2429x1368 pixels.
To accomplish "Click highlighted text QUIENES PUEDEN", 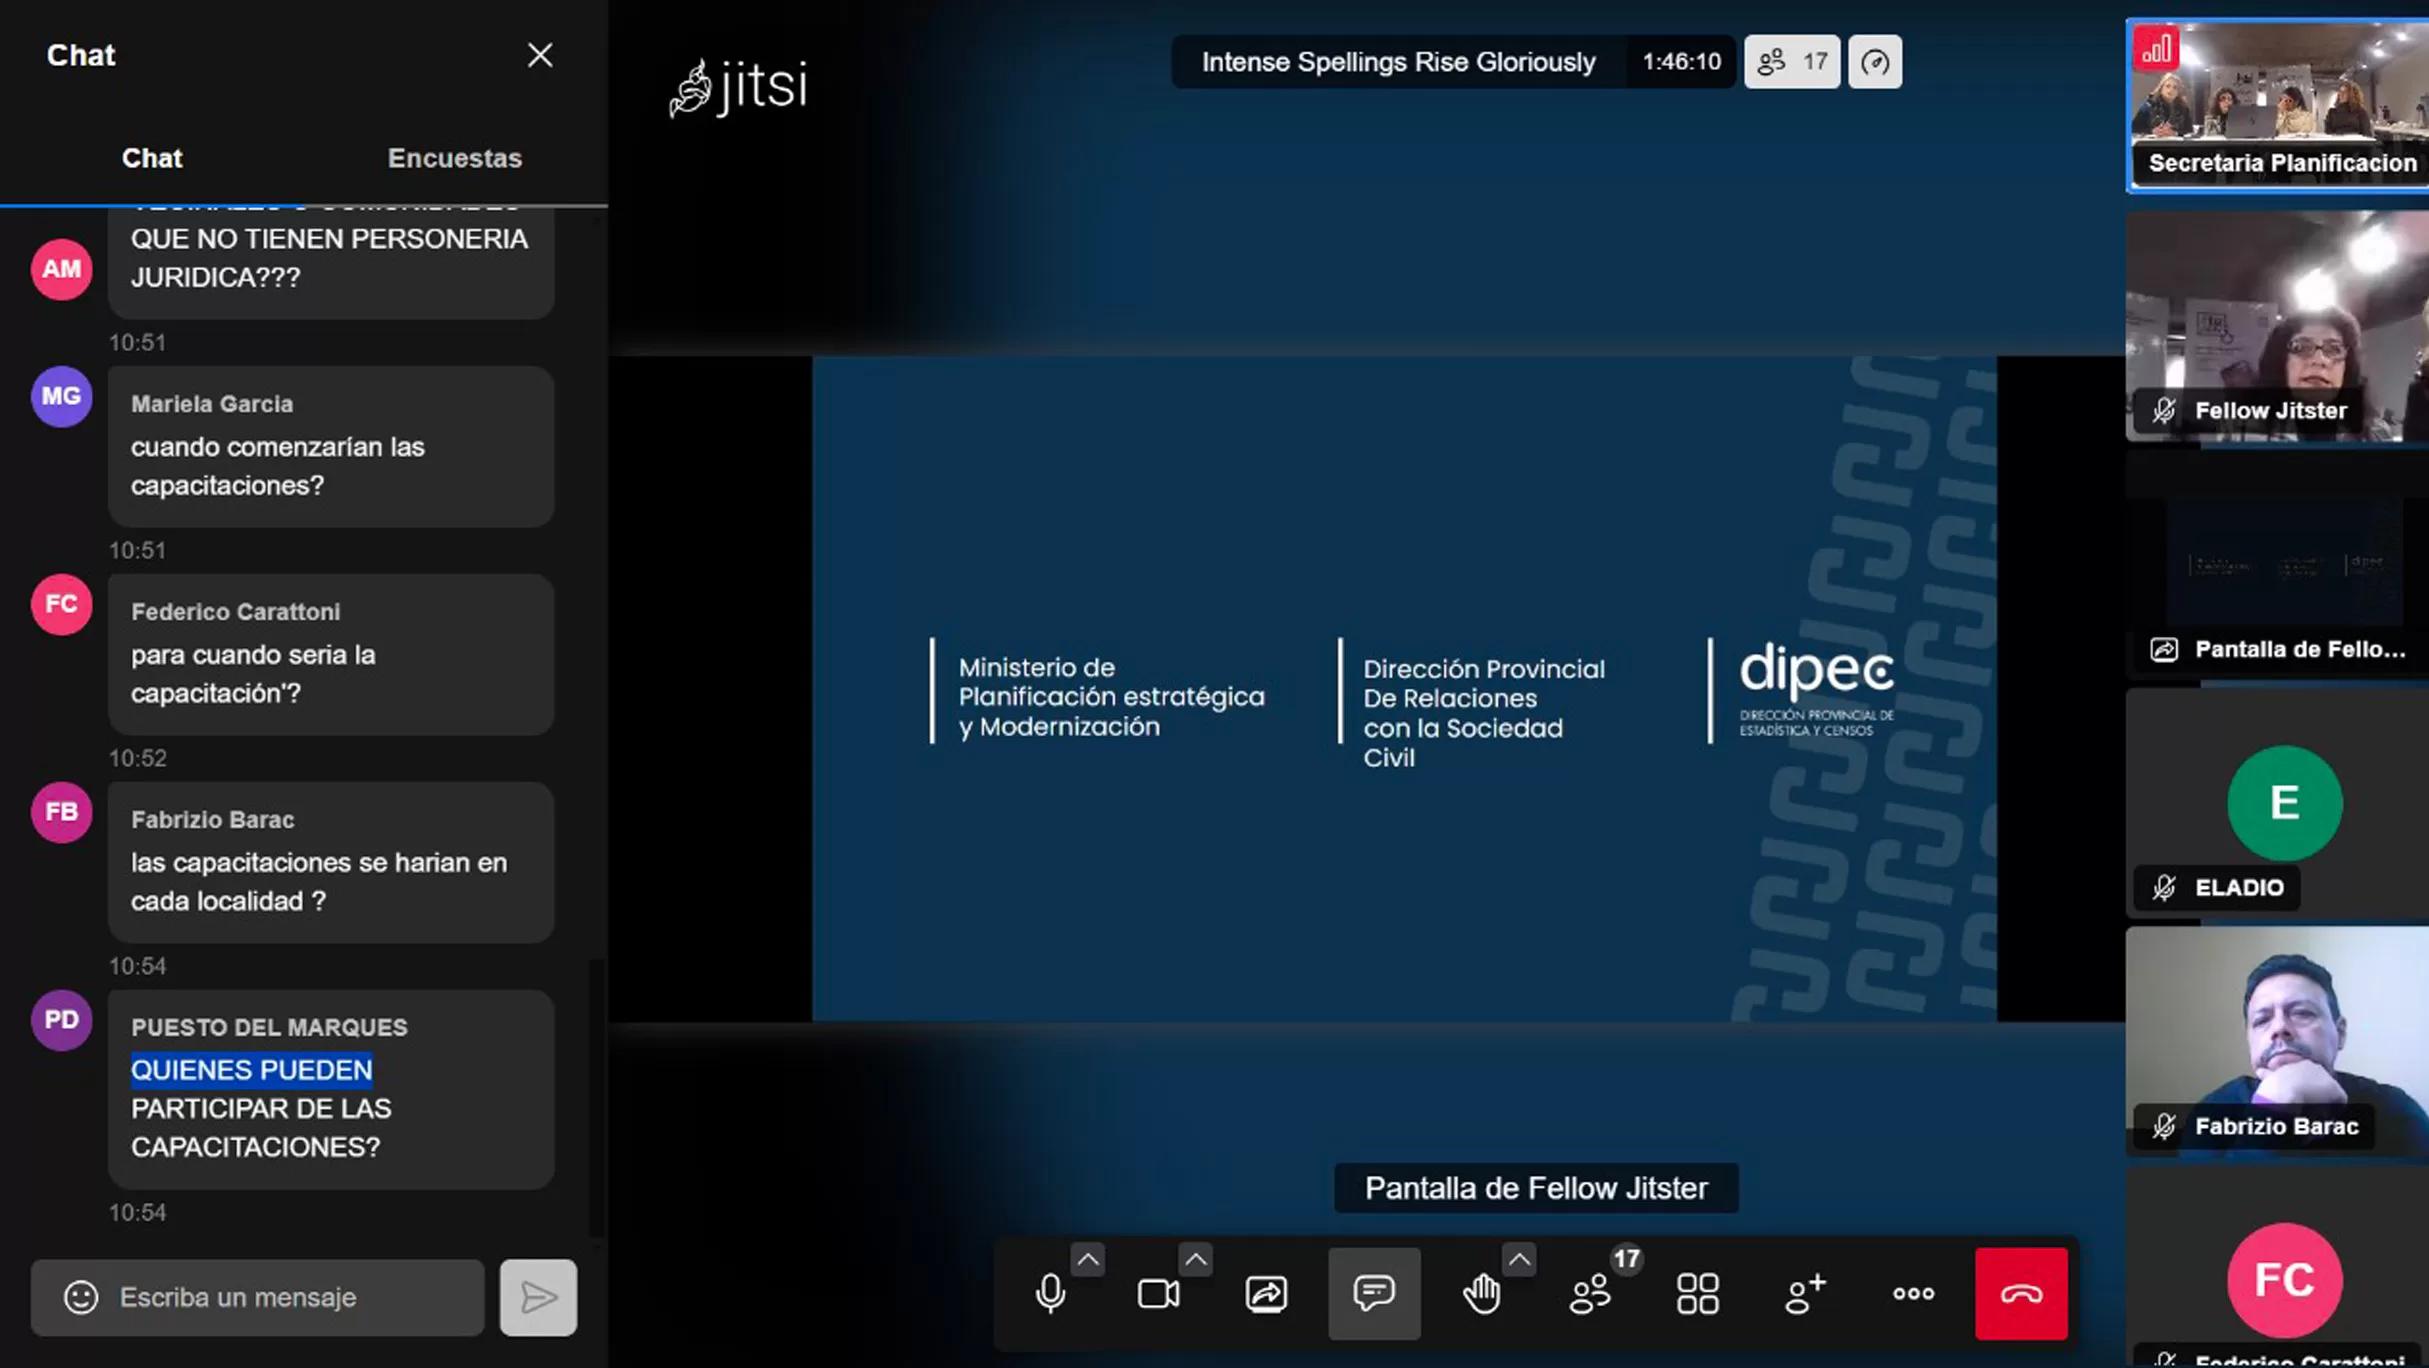I will [x=251, y=1070].
